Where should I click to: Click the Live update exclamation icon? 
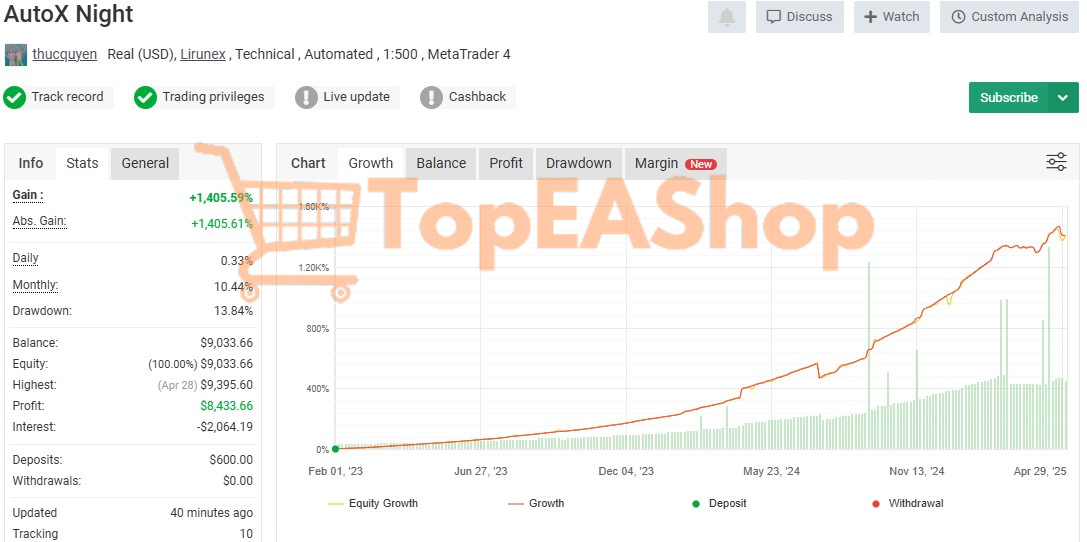click(306, 97)
